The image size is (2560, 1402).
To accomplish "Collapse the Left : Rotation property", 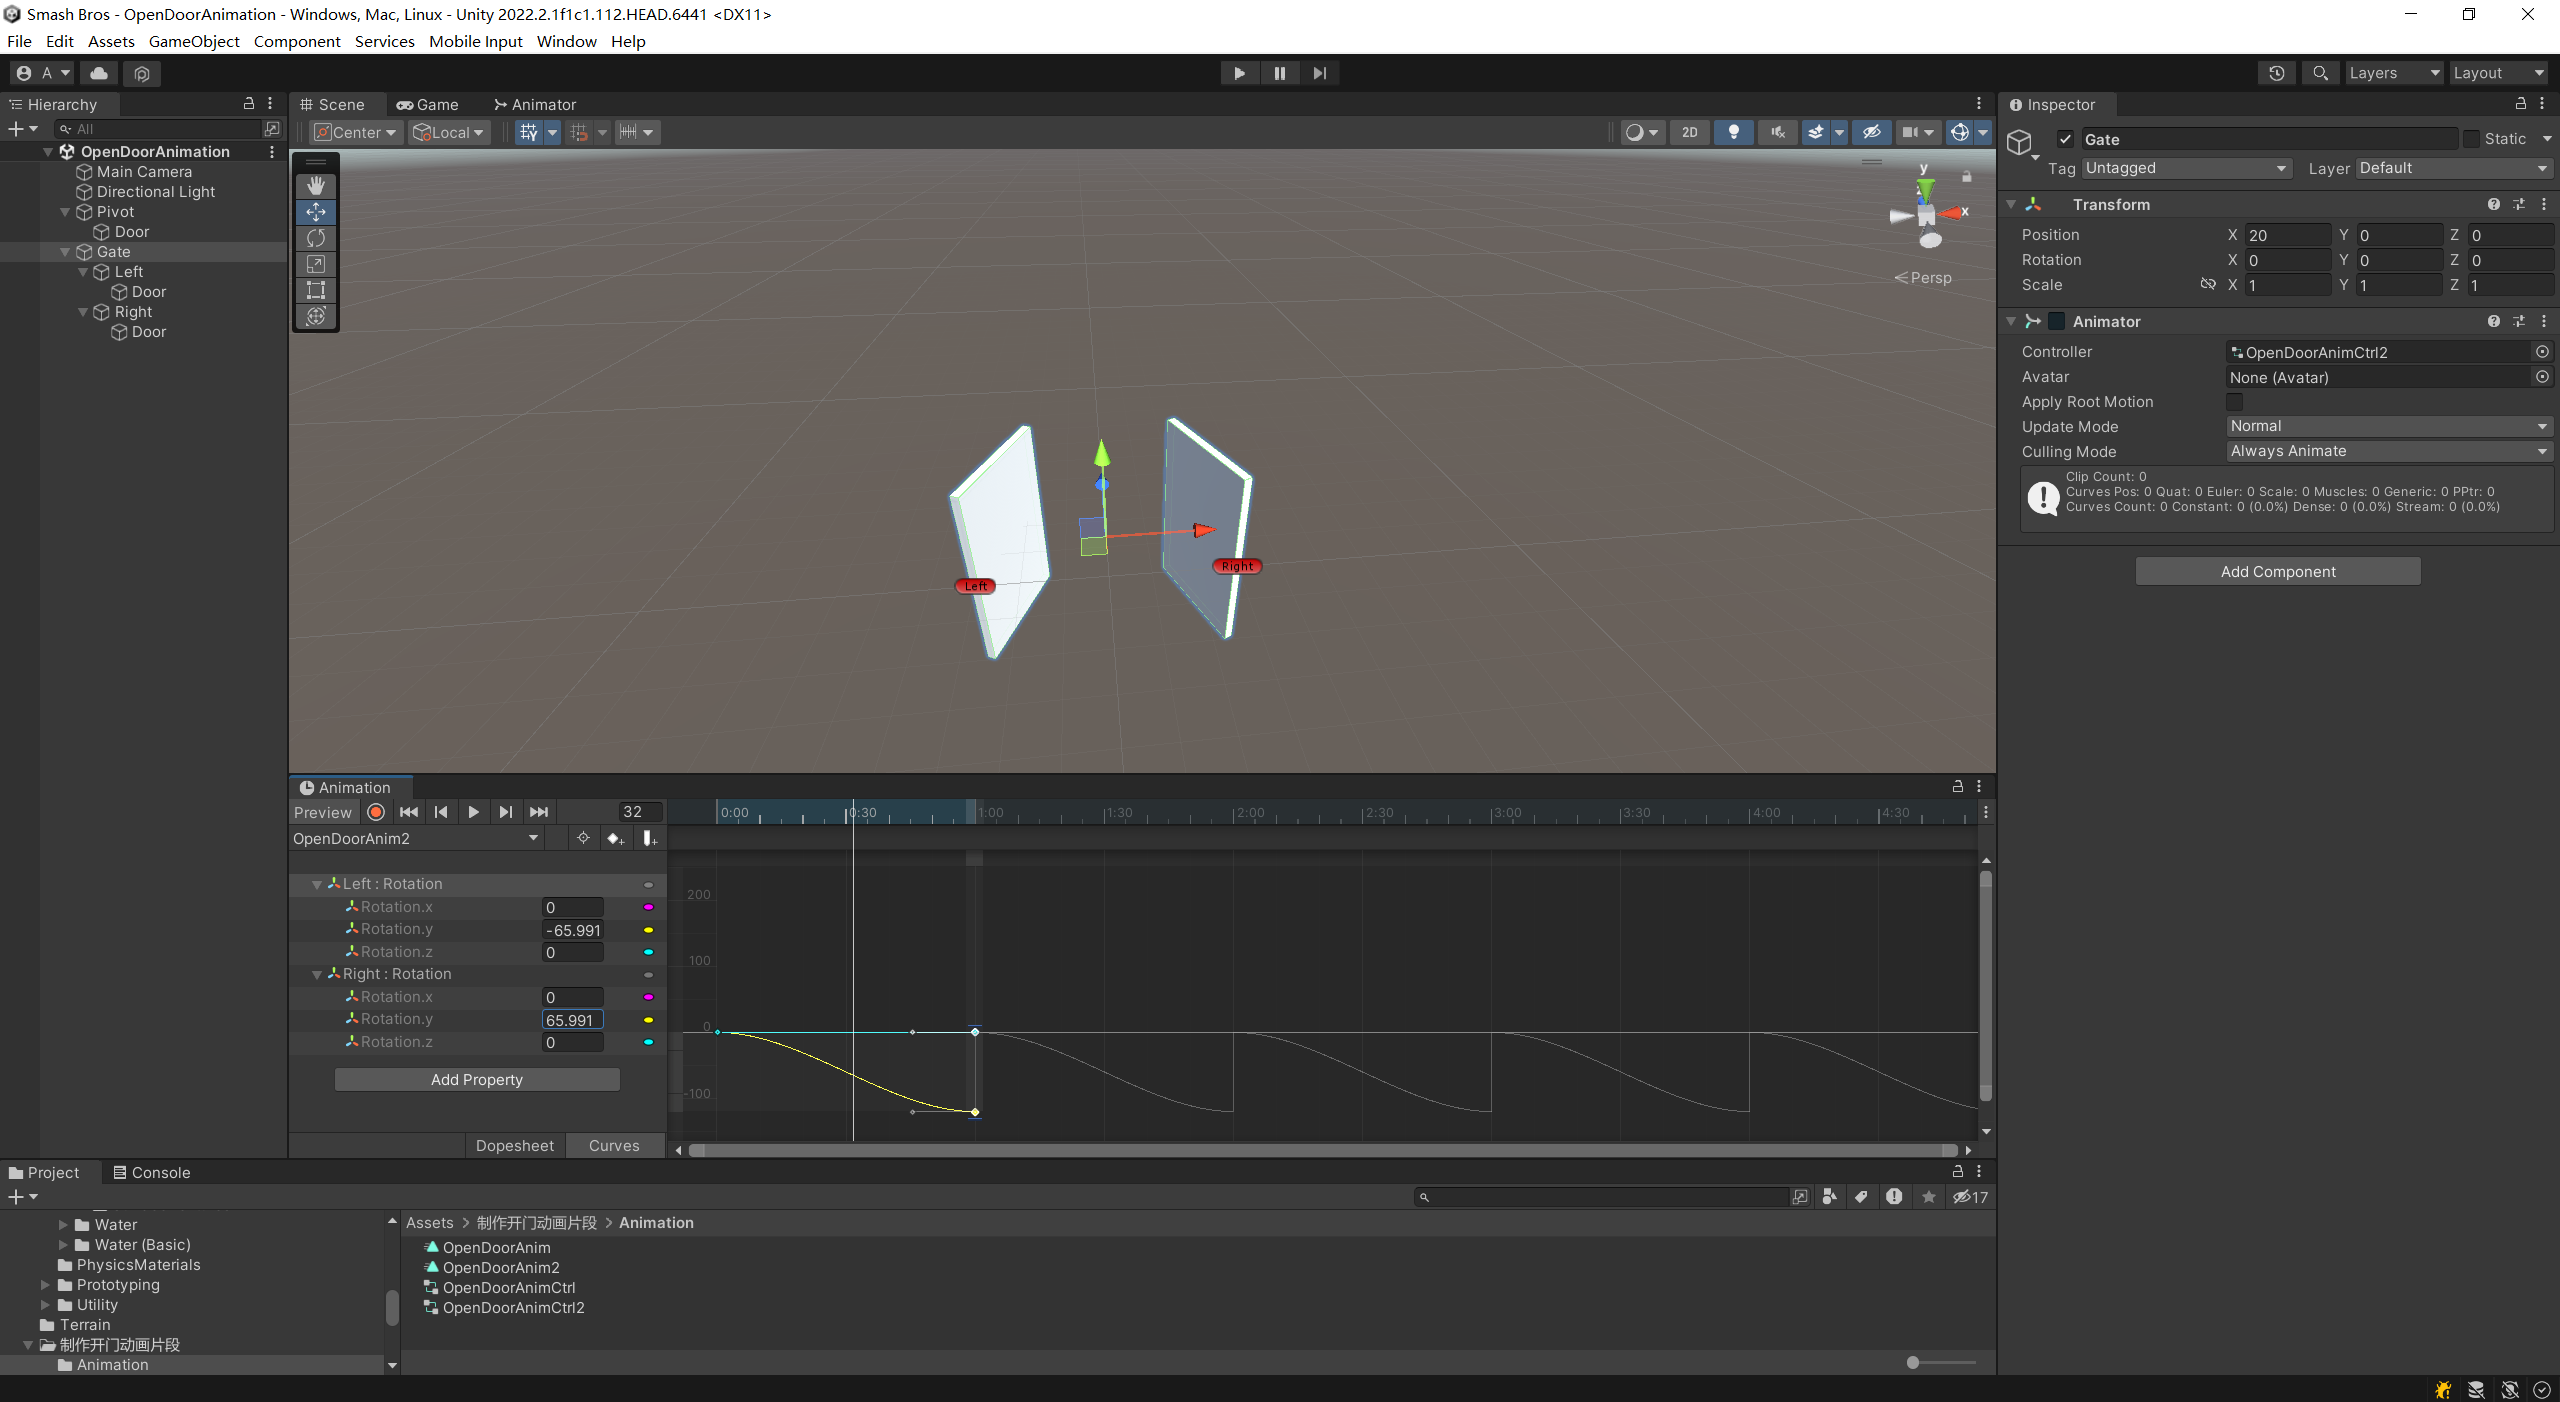I will [317, 884].
